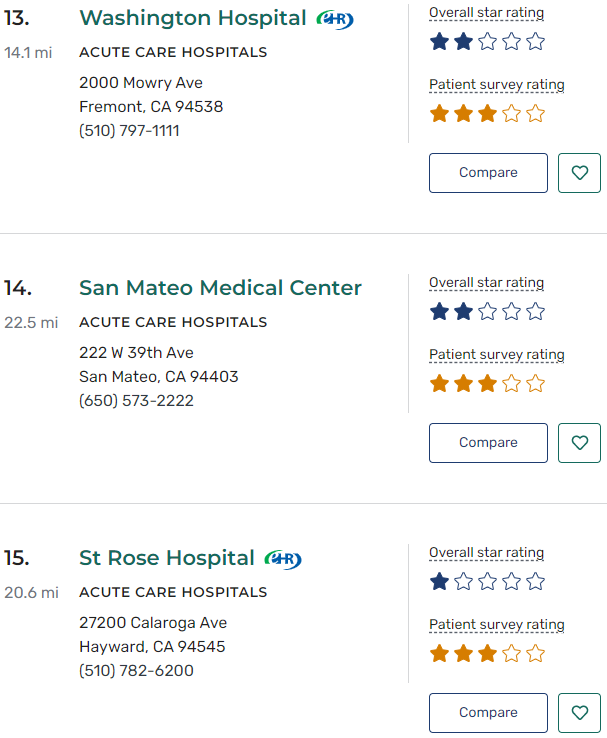The height and width of the screenshot is (738, 607).
Task: Click Overall star rating label for St Rose
Action: tap(486, 553)
